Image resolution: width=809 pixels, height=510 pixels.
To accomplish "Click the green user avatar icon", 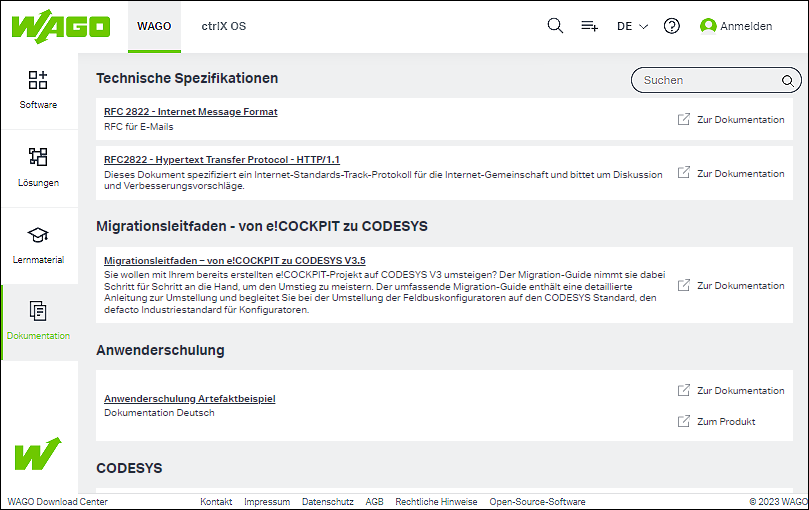I will [x=708, y=26].
